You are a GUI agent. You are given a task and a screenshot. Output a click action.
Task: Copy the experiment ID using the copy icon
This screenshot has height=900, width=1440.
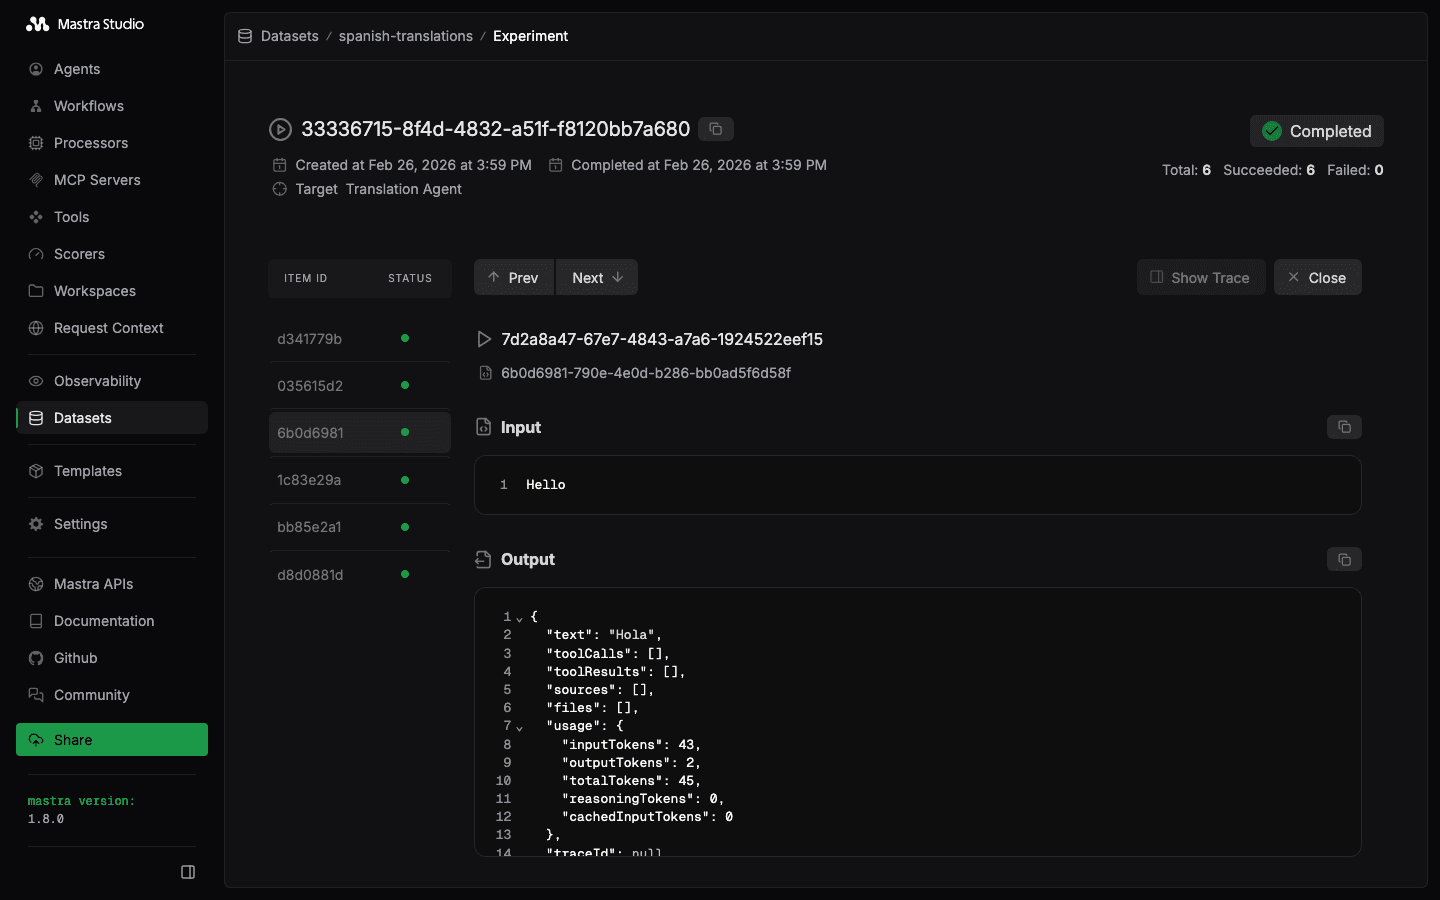click(x=716, y=128)
